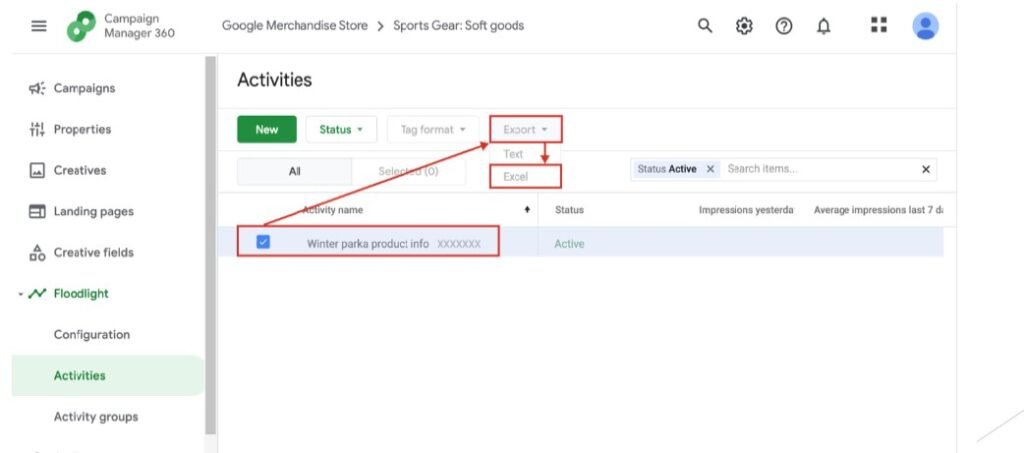Open search with the magnifier icon

705,26
